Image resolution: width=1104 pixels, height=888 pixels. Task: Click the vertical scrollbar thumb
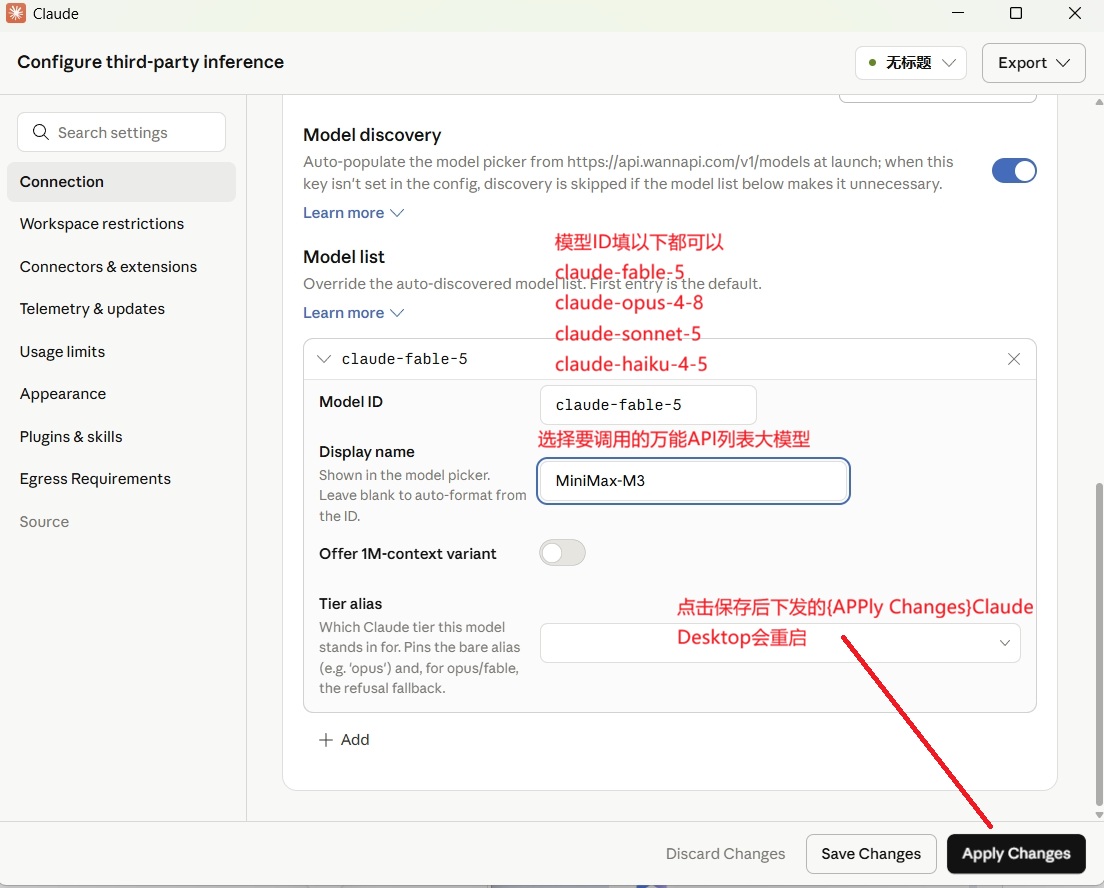point(1099,644)
